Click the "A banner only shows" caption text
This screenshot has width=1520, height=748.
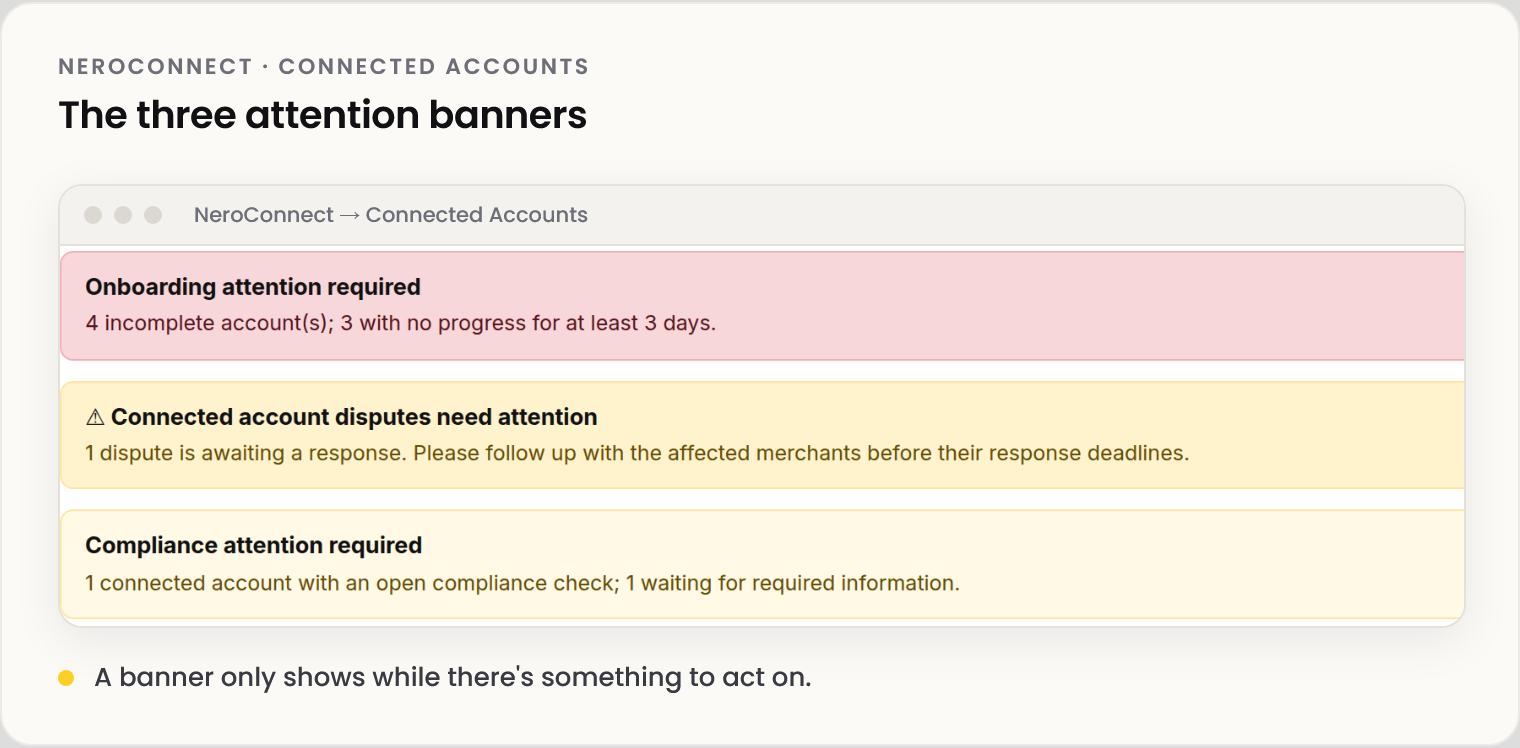click(453, 677)
